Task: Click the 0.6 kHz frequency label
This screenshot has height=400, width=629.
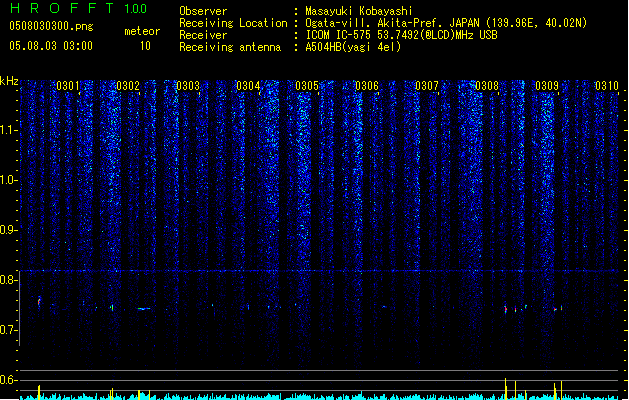Action: pos(8,380)
